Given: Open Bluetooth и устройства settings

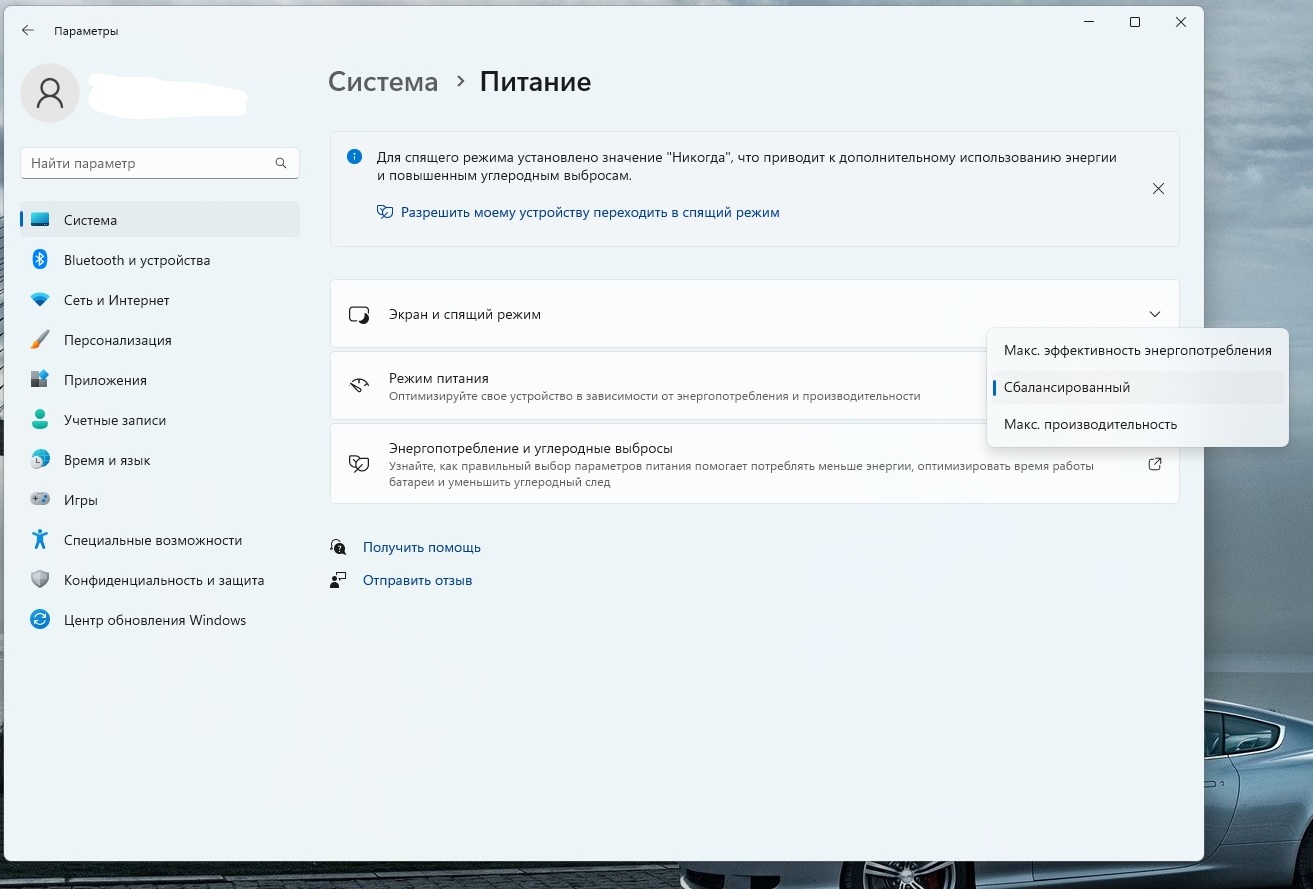Looking at the screenshot, I should tap(160, 260).
